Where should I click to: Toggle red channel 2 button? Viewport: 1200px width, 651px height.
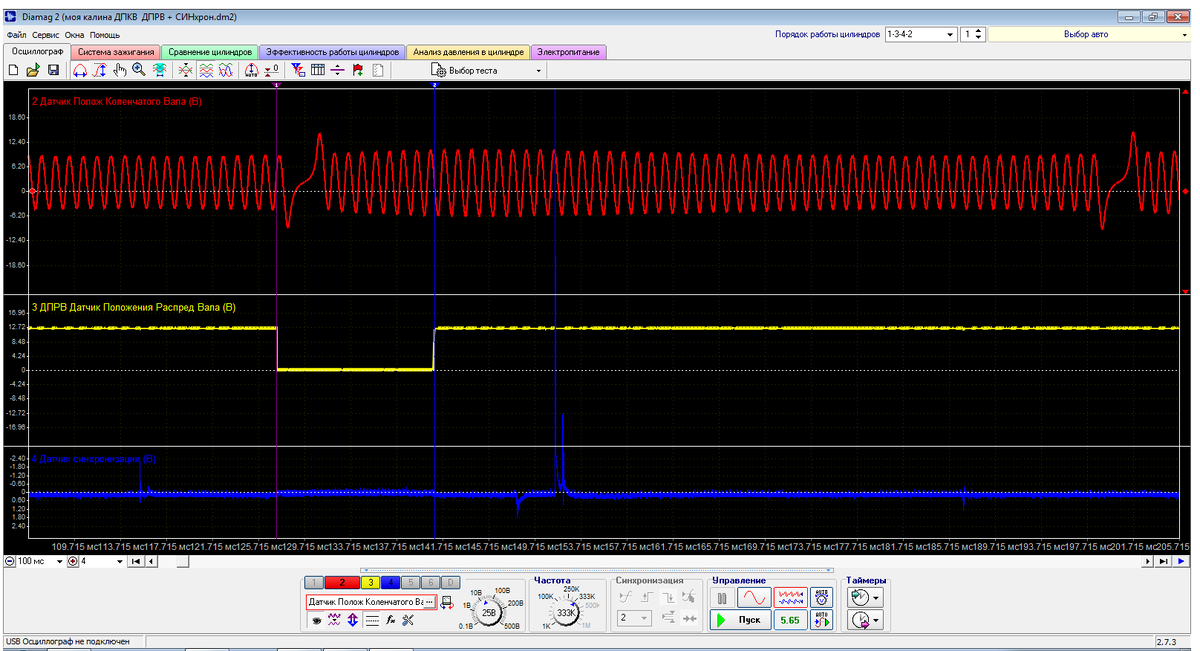[342, 582]
